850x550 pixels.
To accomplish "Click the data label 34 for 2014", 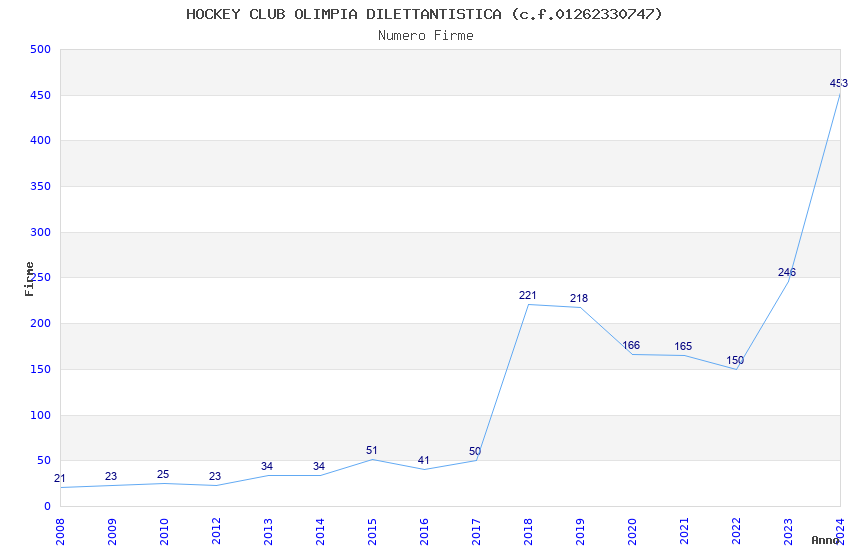I will pyautogui.click(x=319, y=466).
